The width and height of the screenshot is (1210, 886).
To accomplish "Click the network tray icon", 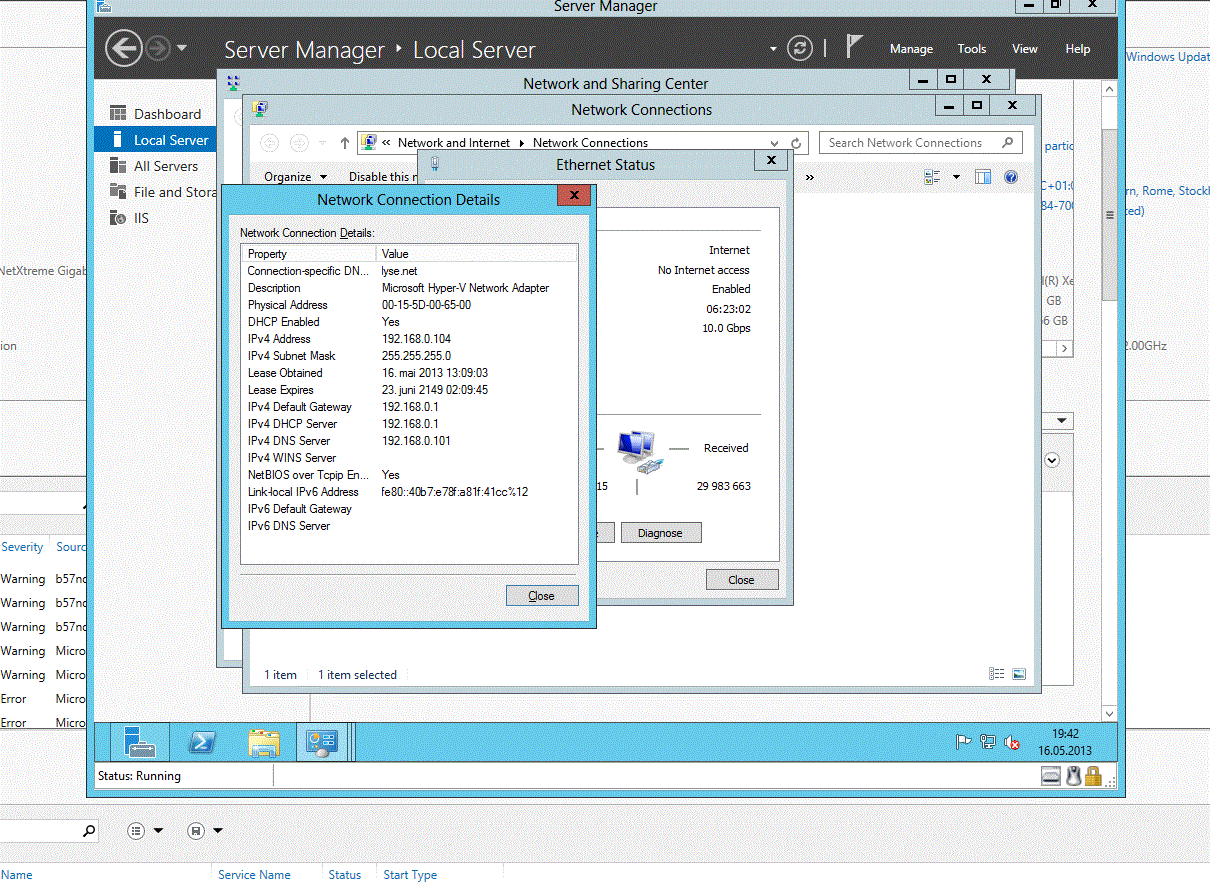I will (x=988, y=742).
